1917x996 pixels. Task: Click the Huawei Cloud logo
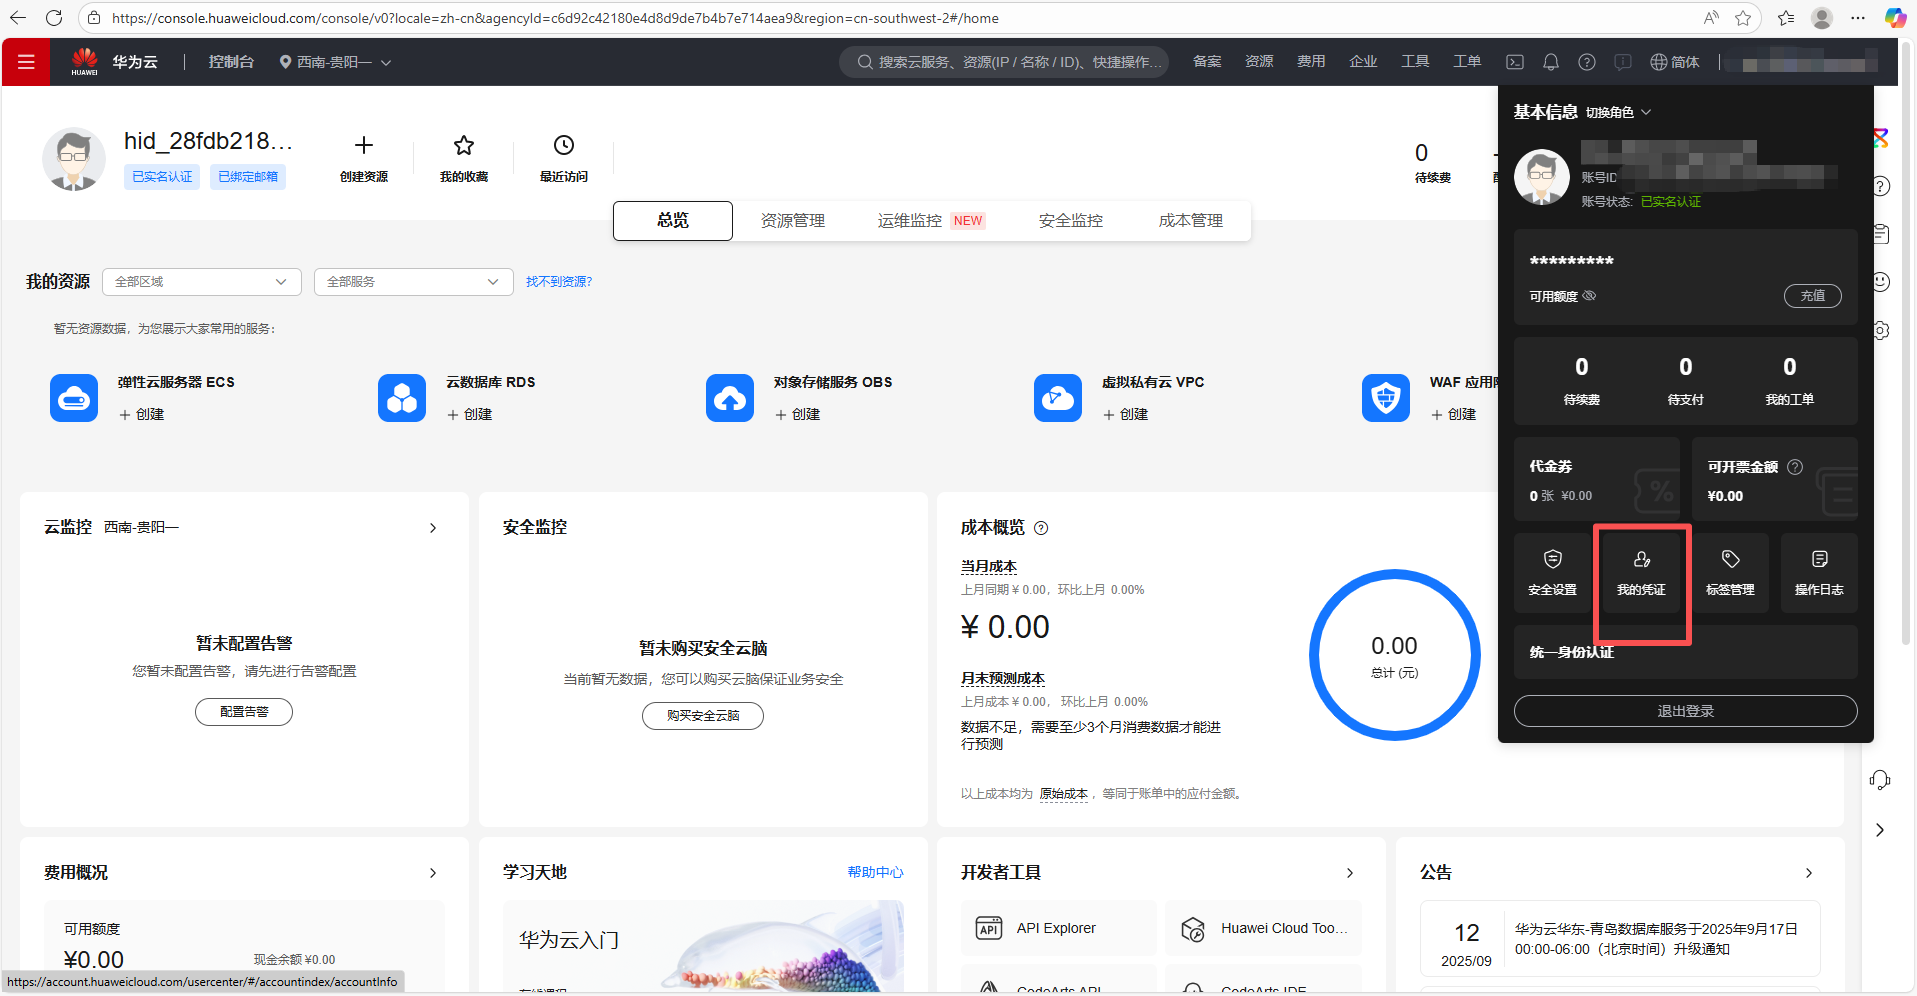85,61
